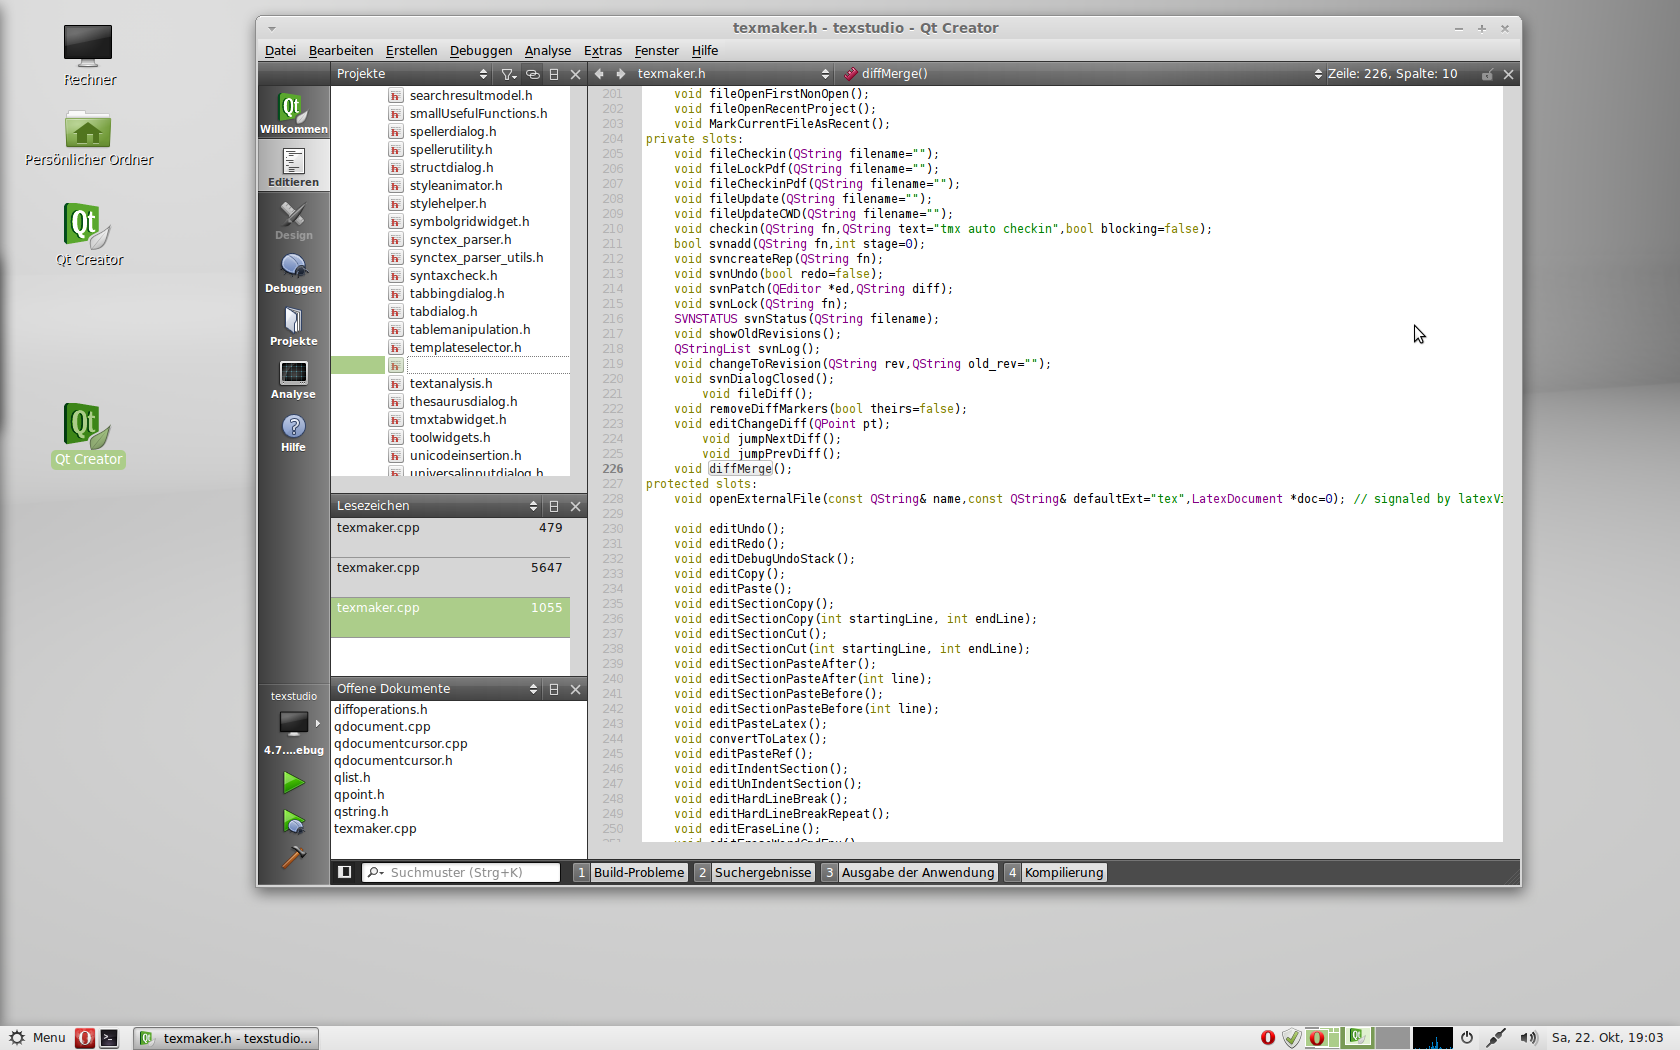Open Persönlicher Ordner desktop icon
Viewport: 1680px width, 1050px height.
(x=89, y=139)
